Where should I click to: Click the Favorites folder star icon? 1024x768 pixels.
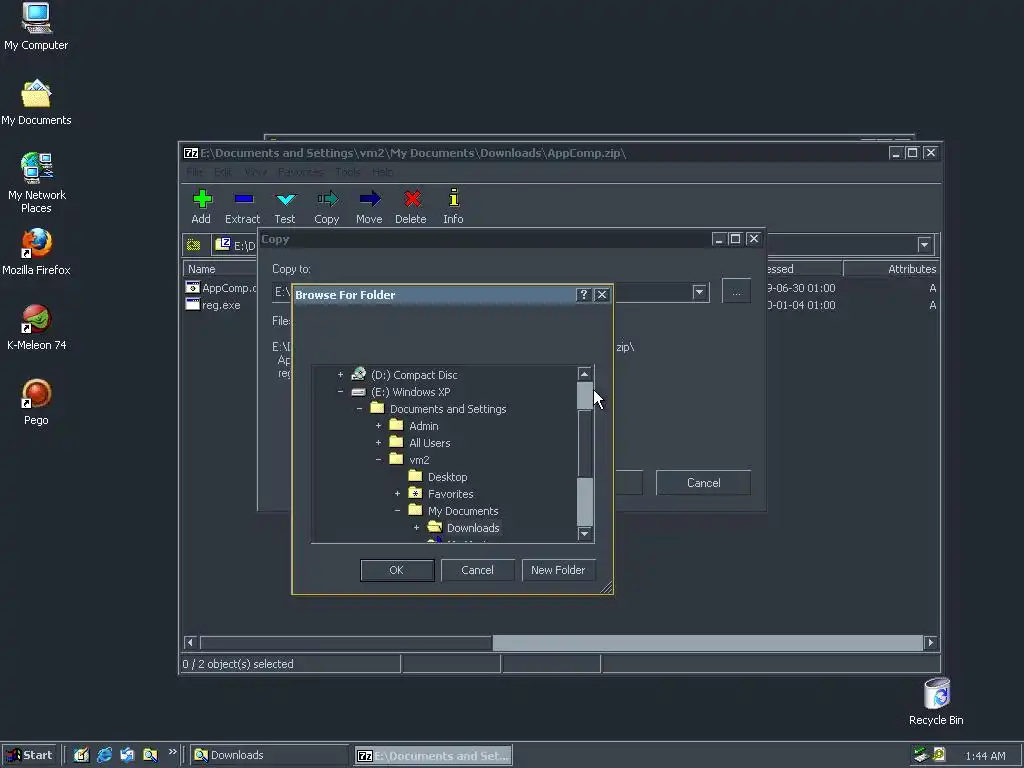point(415,493)
